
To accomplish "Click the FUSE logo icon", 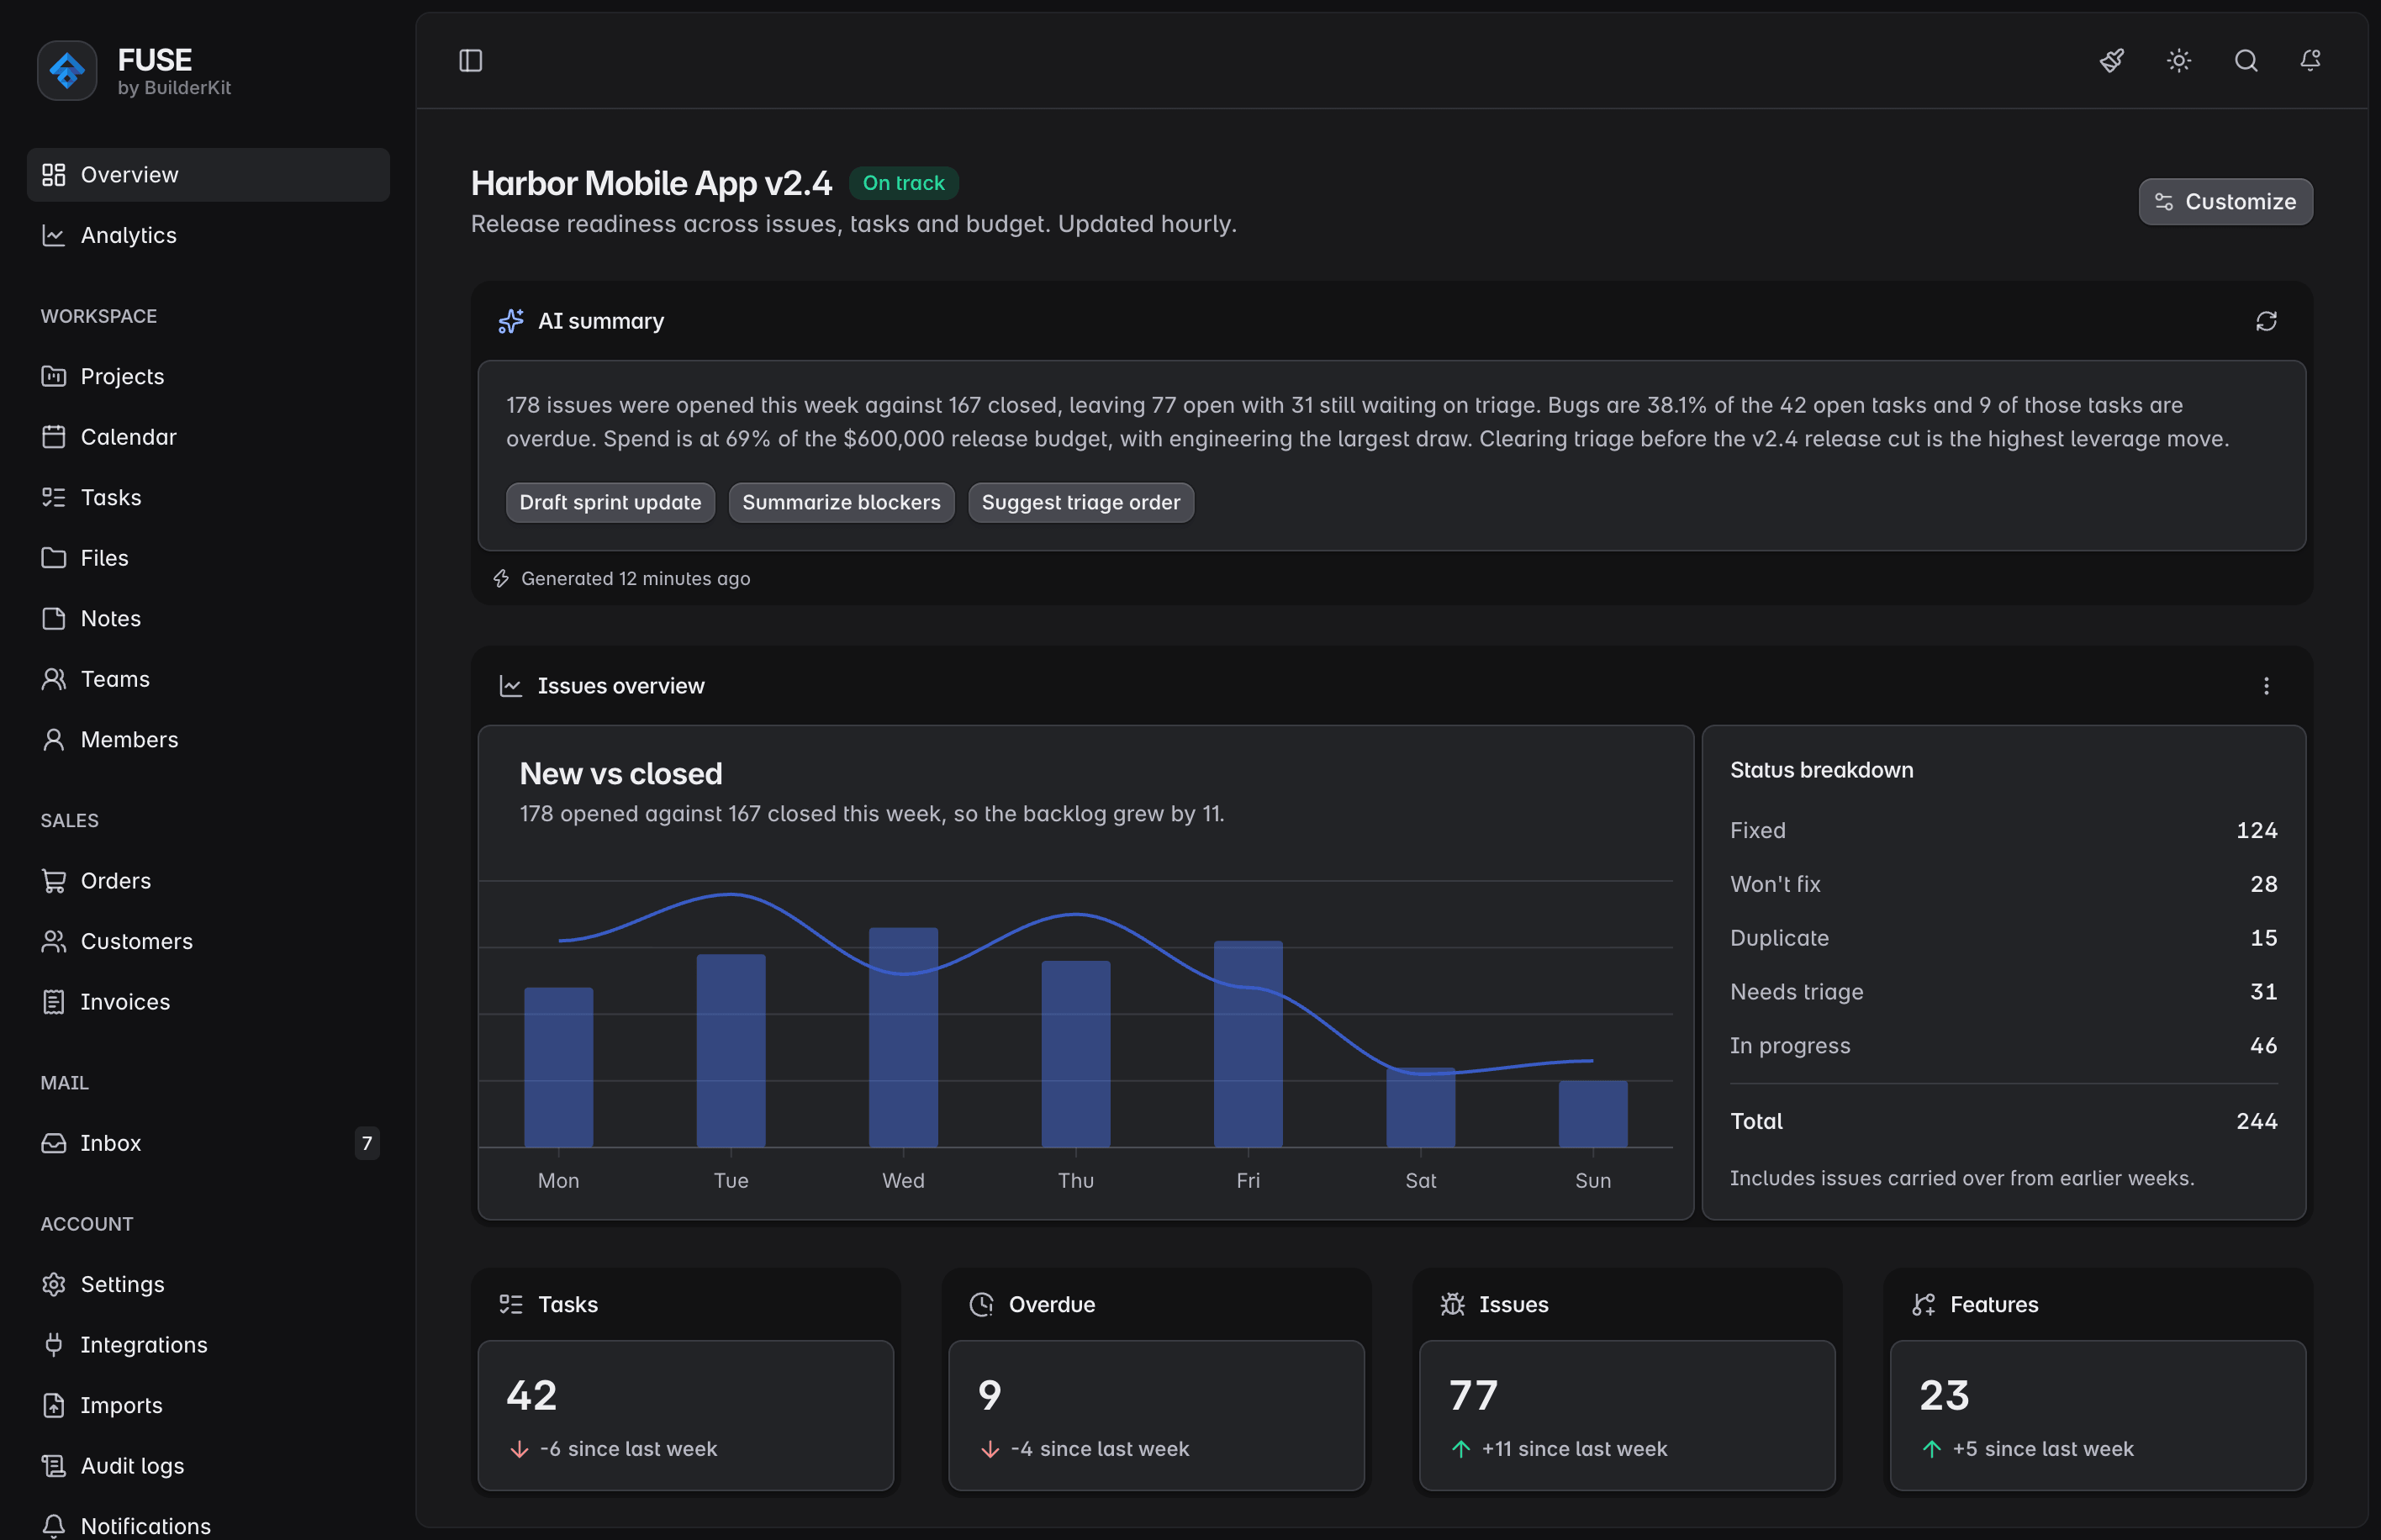I will click(x=67, y=70).
